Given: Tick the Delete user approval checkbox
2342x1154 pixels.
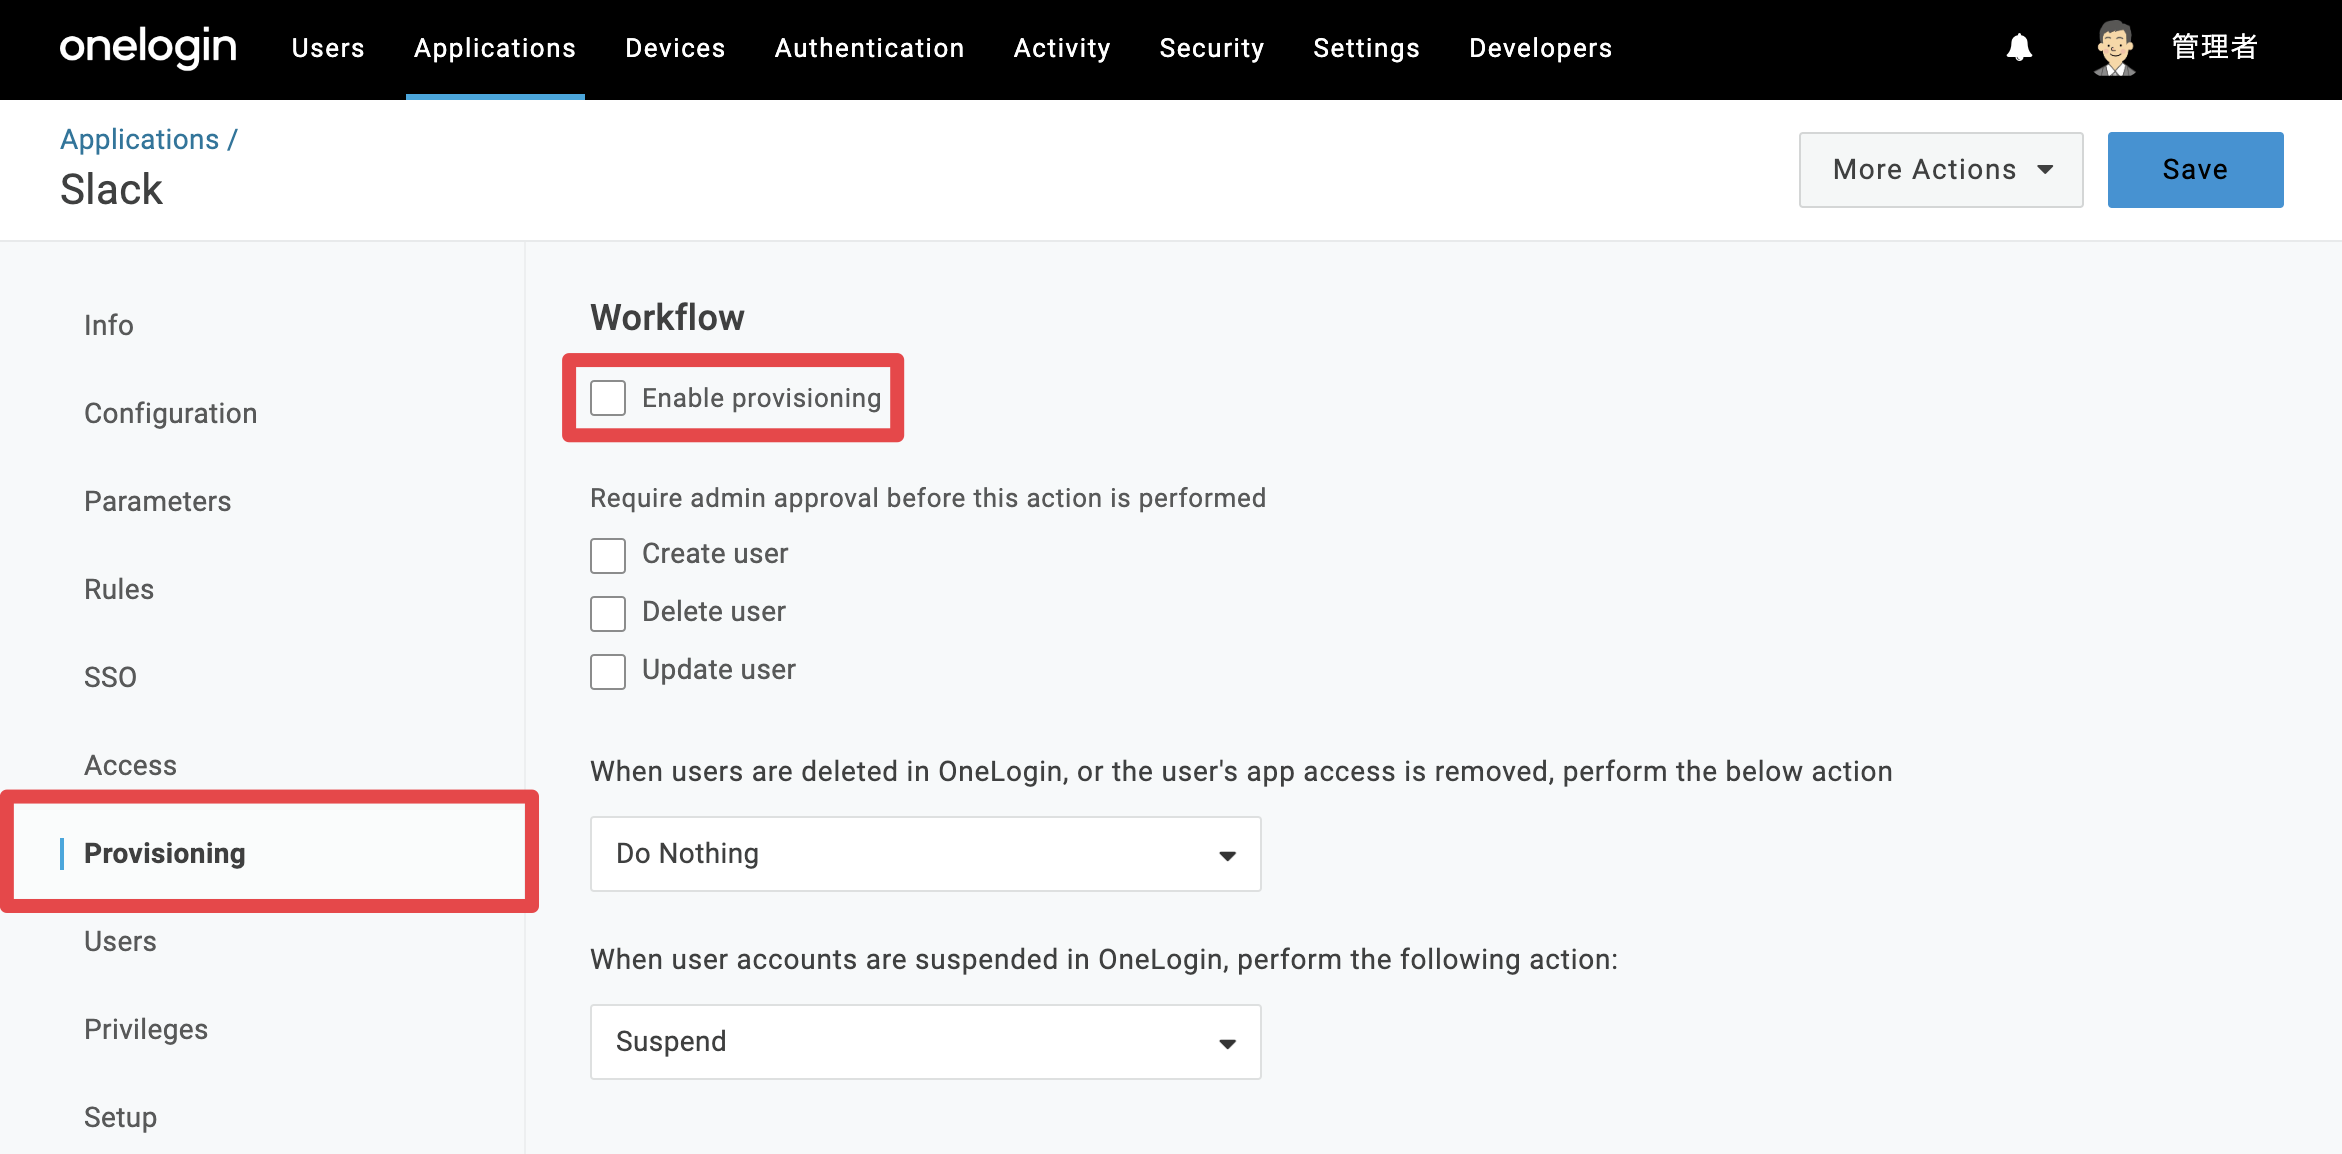Looking at the screenshot, I should coord(608,613).
